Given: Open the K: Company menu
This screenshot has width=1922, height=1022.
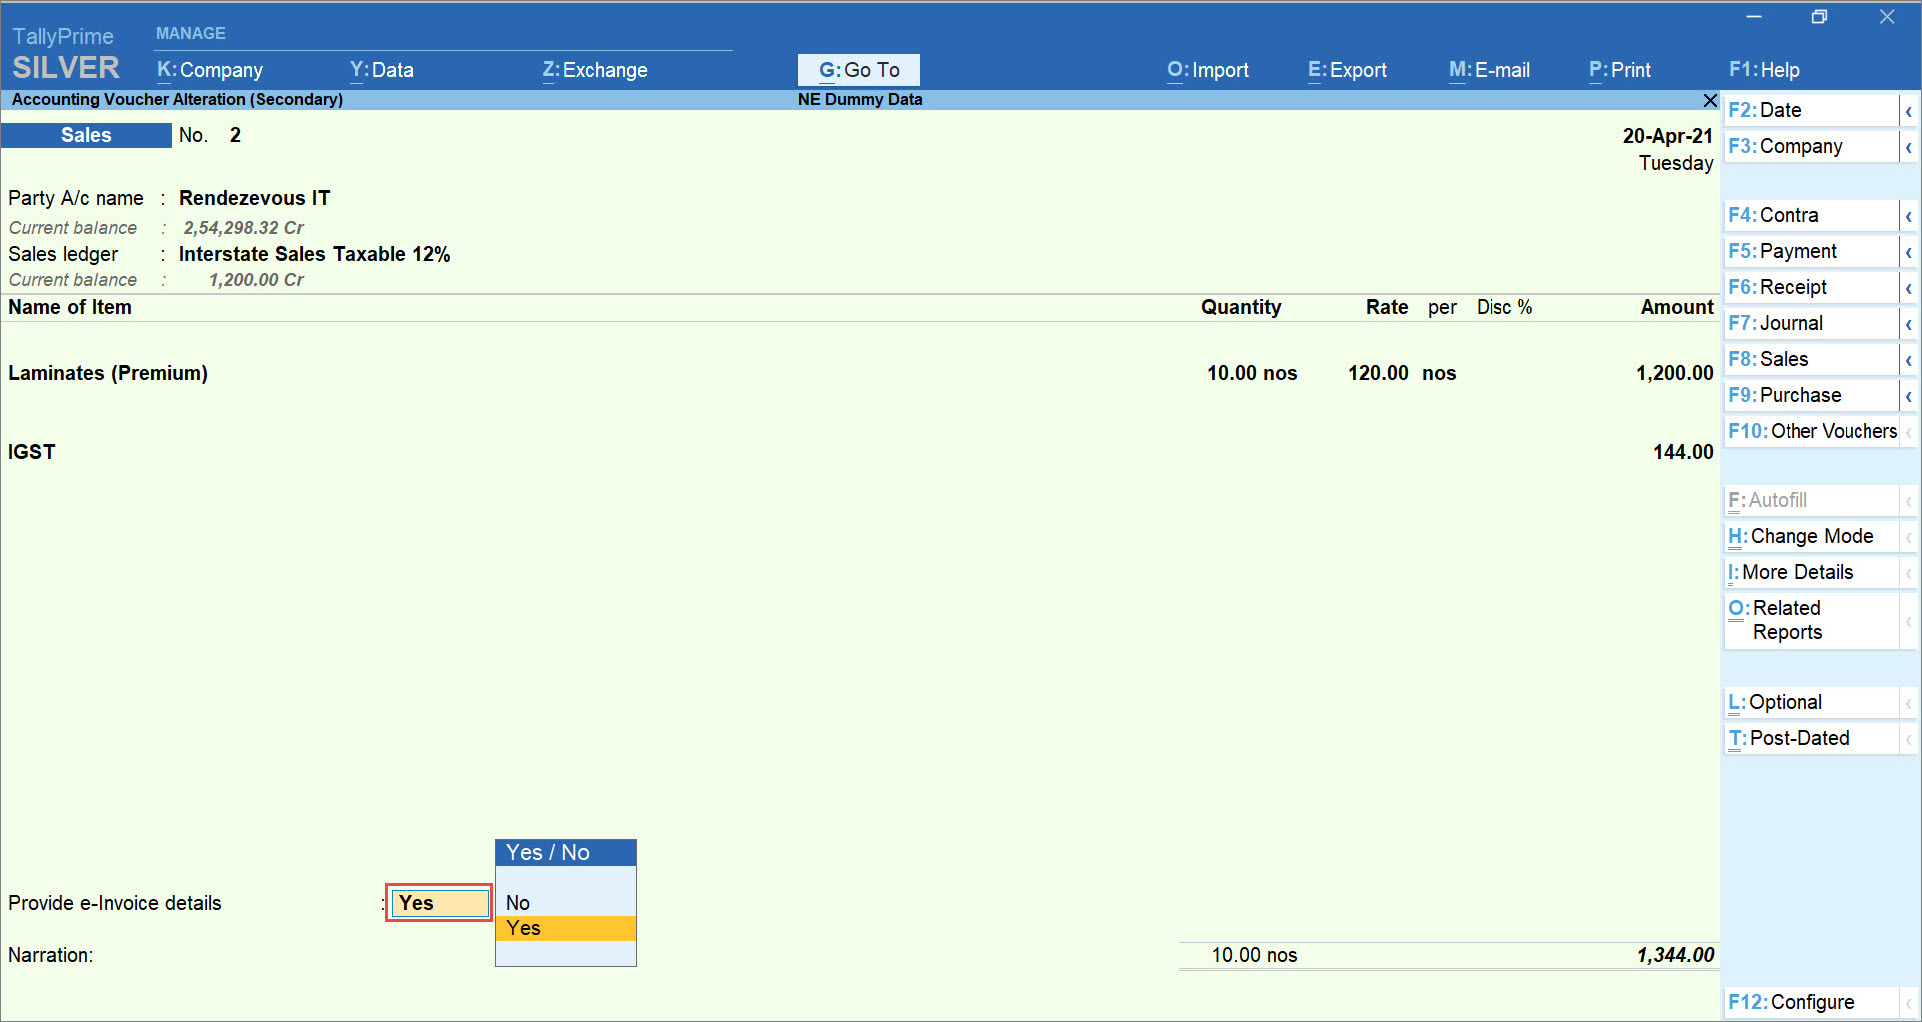Looking at the screenshot, I should click(209, 70).
